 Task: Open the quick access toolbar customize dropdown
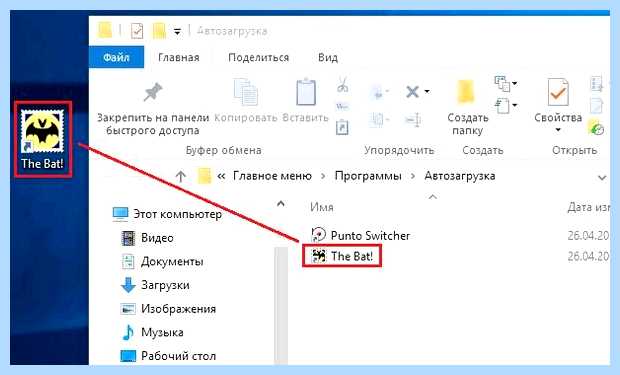178,32
